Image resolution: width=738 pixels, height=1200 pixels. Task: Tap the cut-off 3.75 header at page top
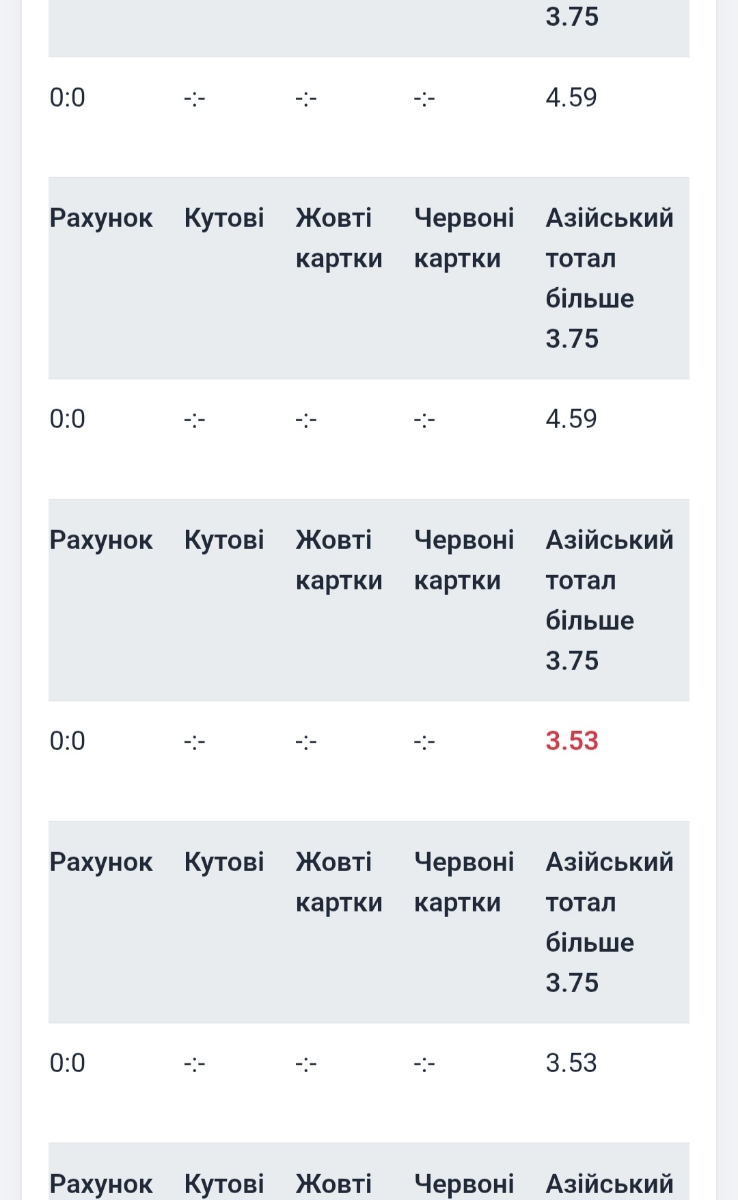pyautogui.click(x=572, y=18)
